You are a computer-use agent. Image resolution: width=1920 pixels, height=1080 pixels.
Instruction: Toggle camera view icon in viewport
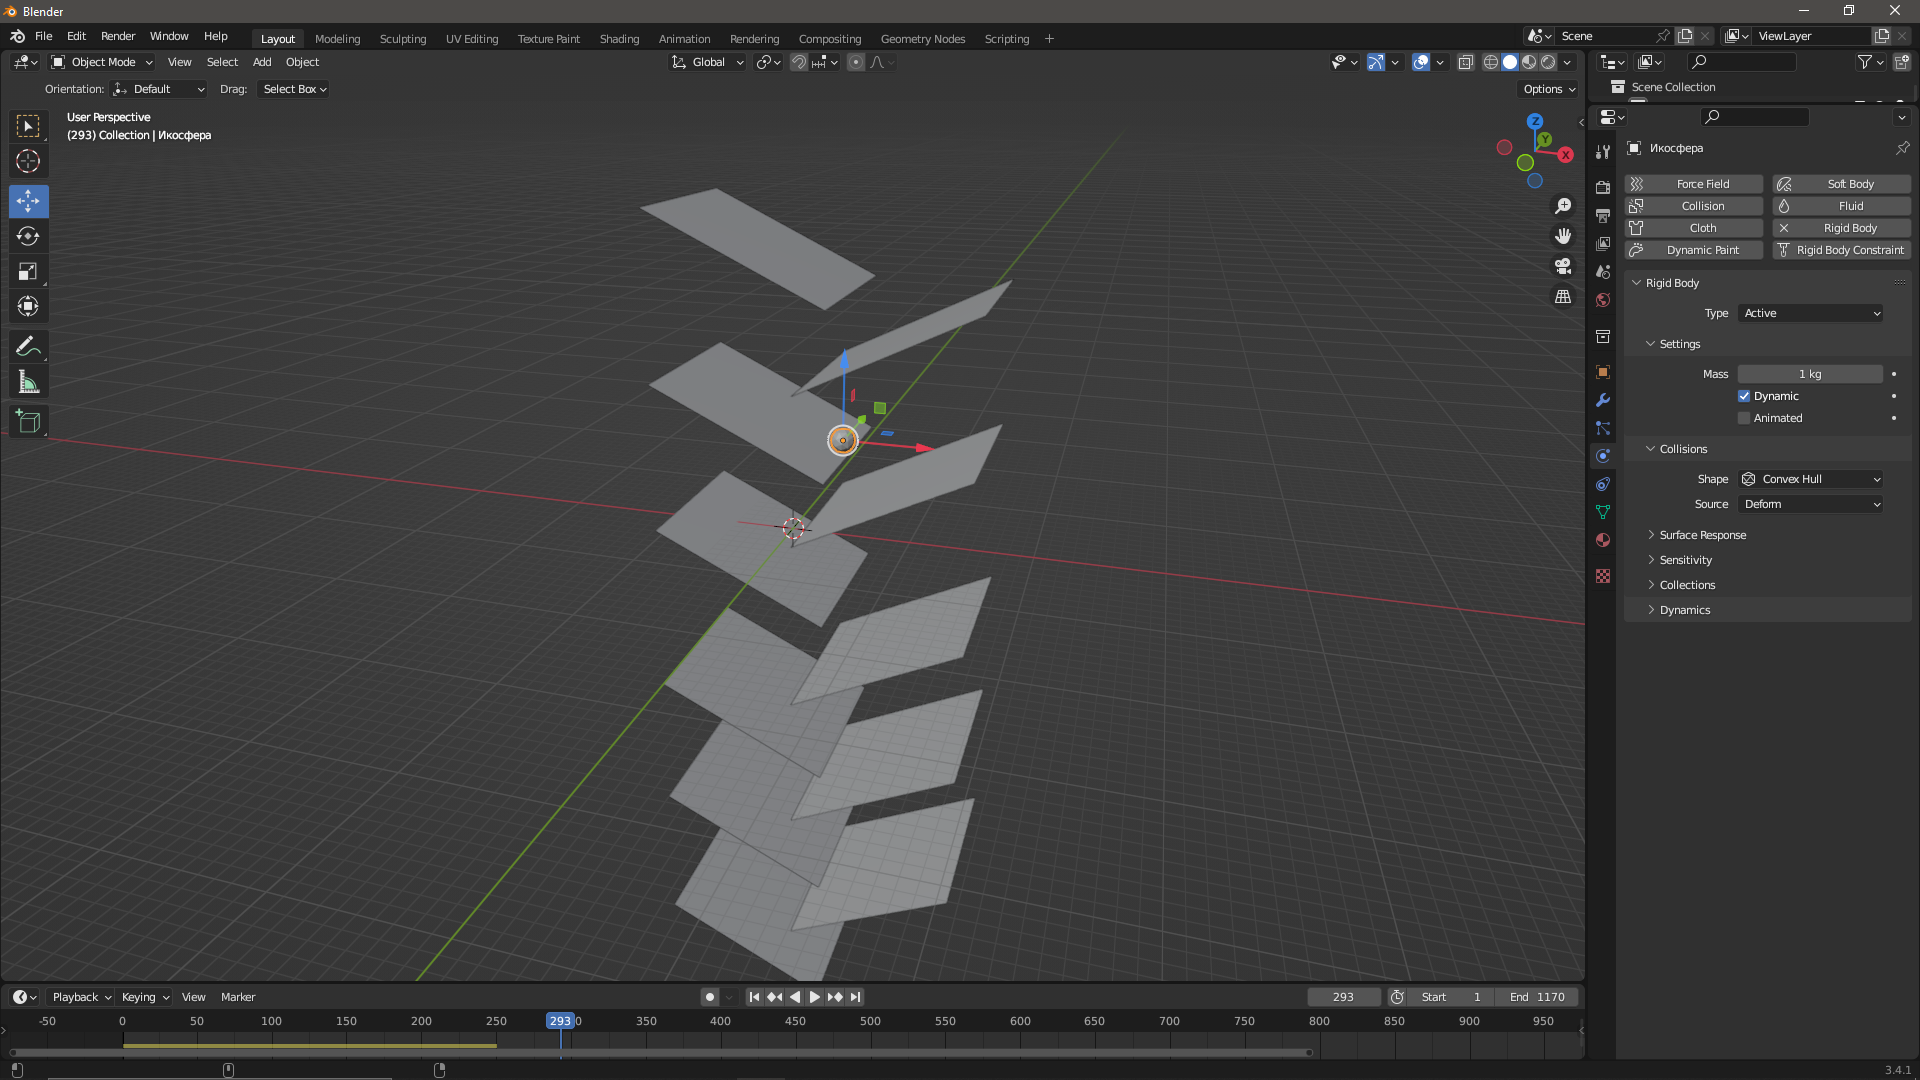[x=1562, y=266]
